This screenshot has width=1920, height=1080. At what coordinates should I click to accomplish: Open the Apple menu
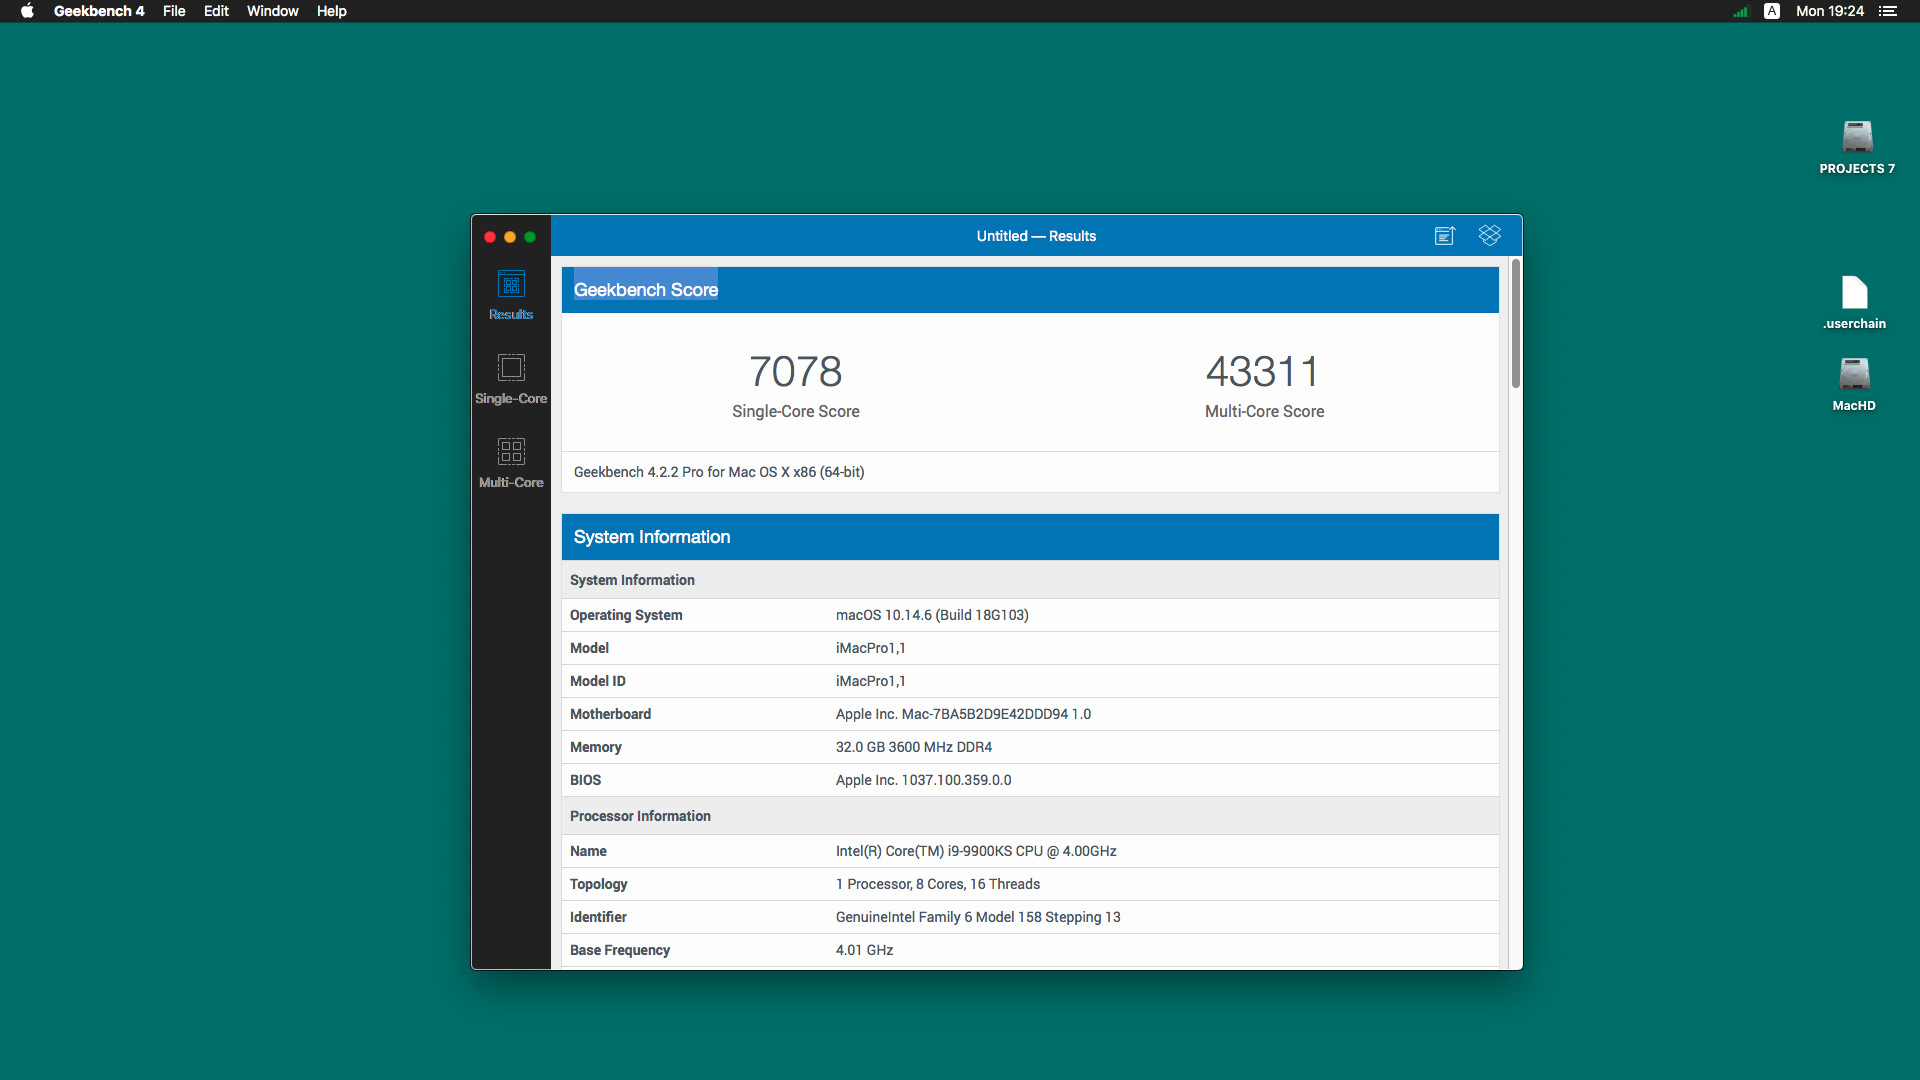click(27, 11)
